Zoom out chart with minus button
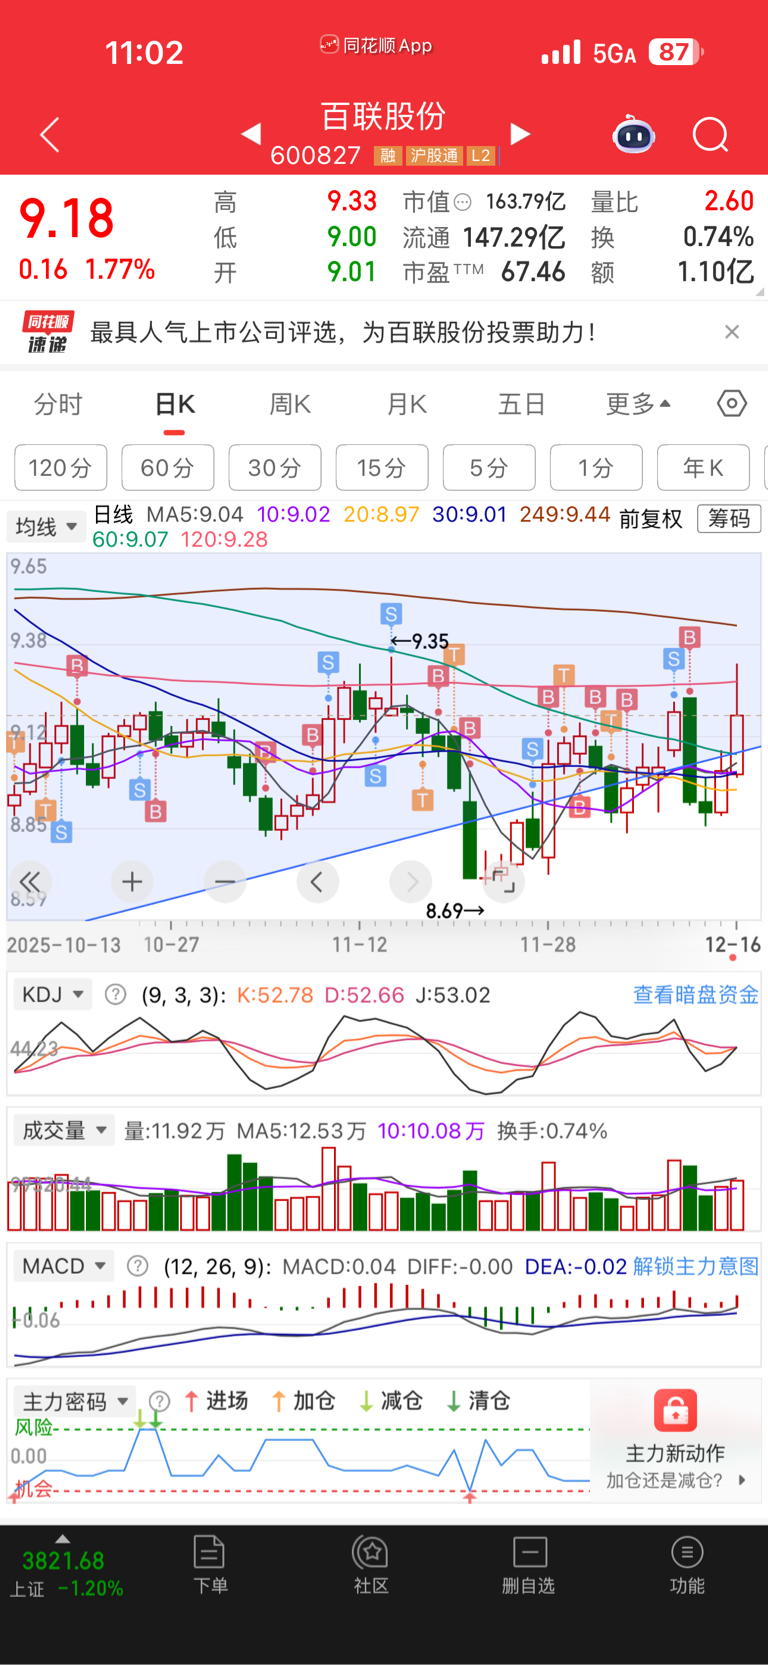Image resolution: width=768 pixels, height=1665 pixels. pos(225,882)
